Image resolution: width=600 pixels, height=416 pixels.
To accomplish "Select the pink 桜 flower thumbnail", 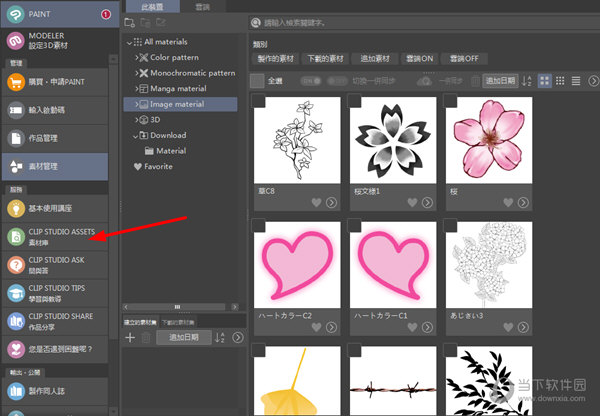I will pos(489,140).
